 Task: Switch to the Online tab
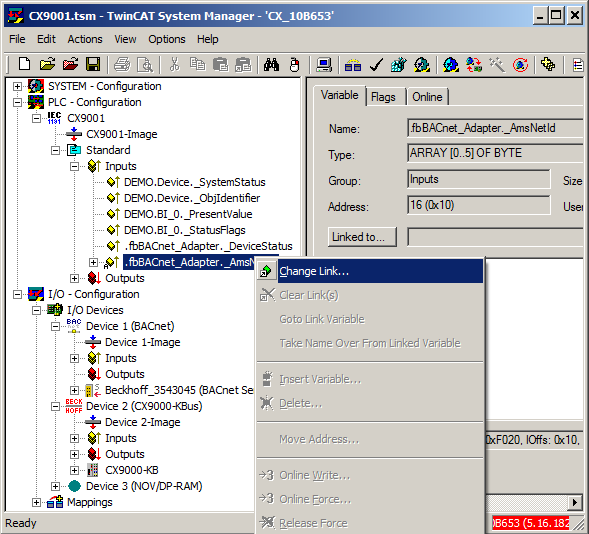click(x=427, y=97)
